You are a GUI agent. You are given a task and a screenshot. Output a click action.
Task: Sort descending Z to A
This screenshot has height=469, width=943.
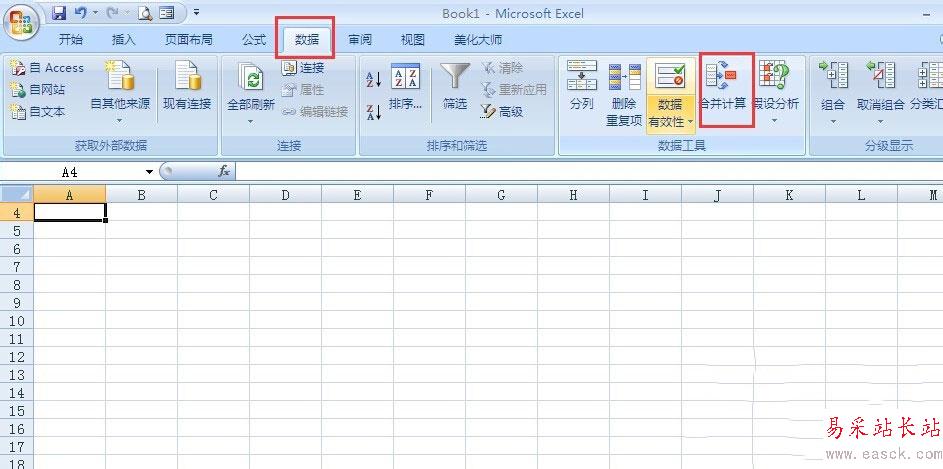tap(373, 112)
